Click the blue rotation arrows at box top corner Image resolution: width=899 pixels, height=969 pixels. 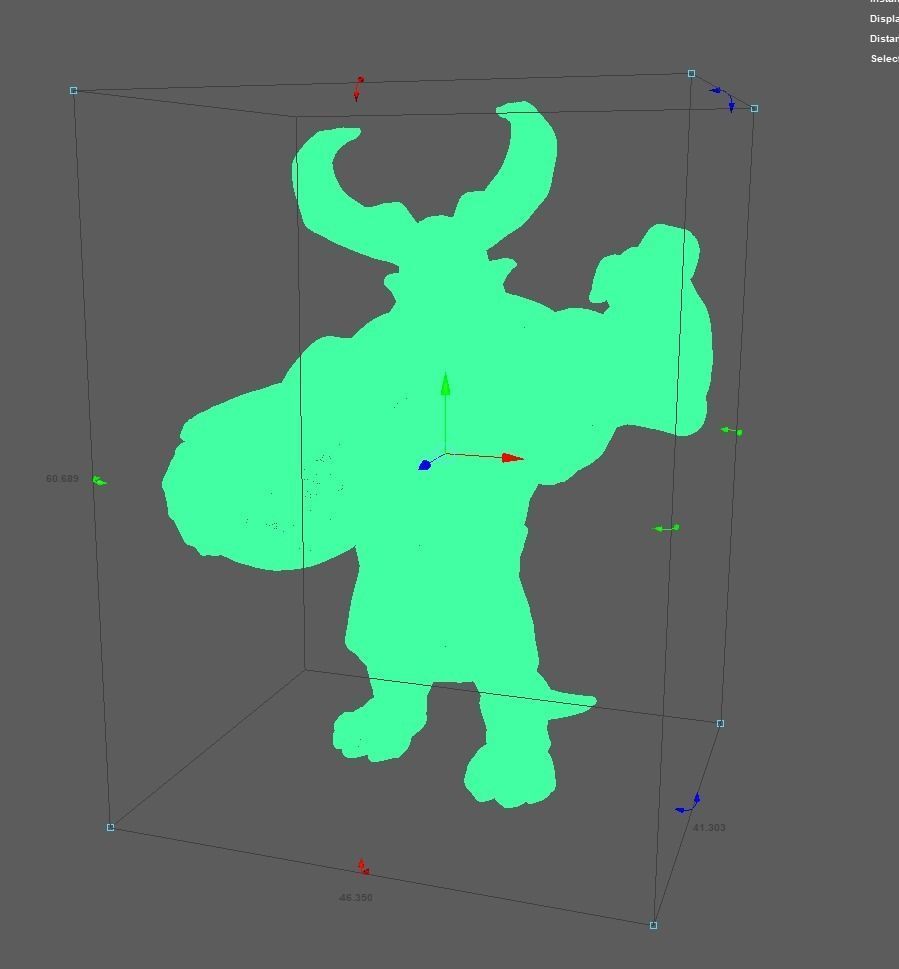(x=723, y=98)
